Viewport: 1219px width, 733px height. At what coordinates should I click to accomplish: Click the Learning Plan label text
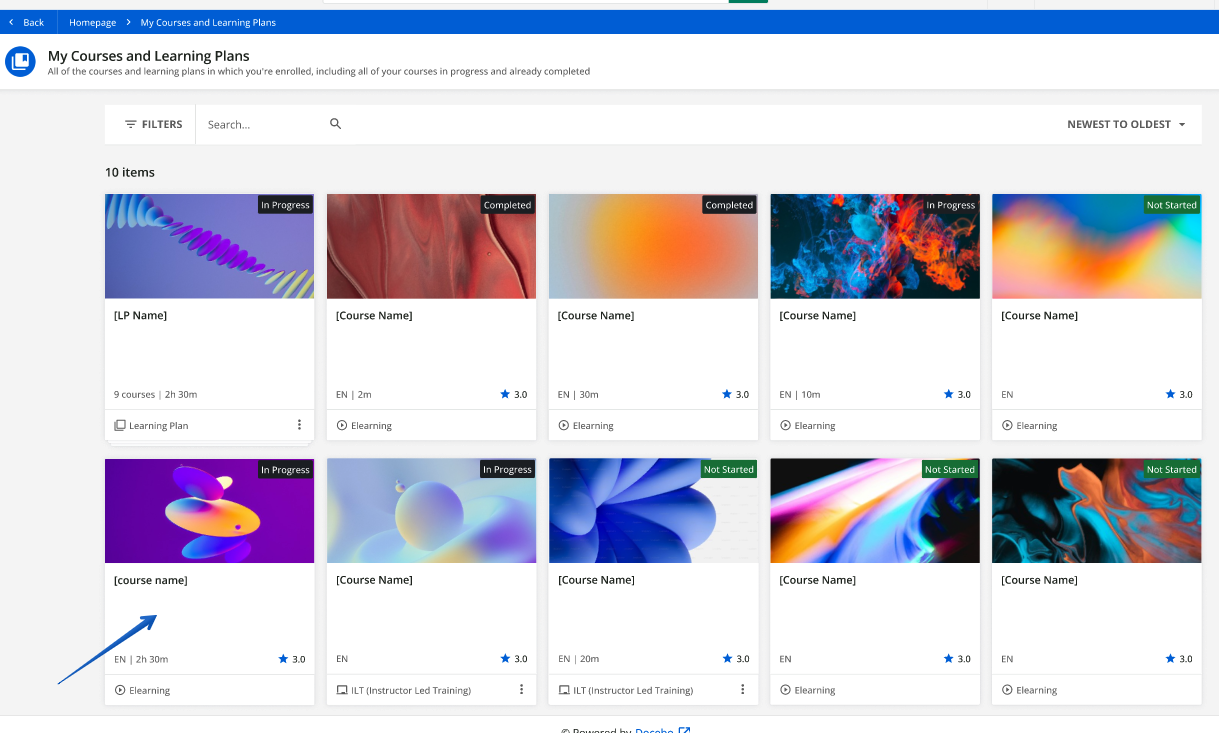(159, 425)
